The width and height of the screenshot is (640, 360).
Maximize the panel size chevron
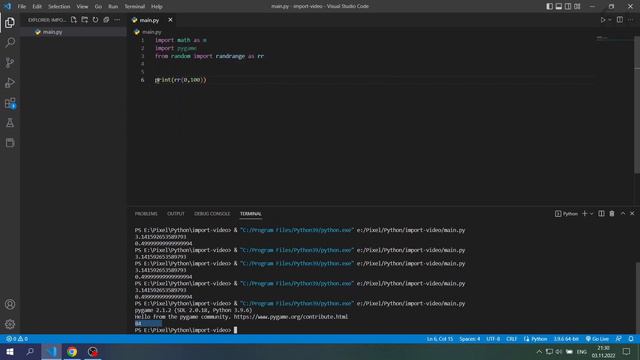[x=623, y=213]
